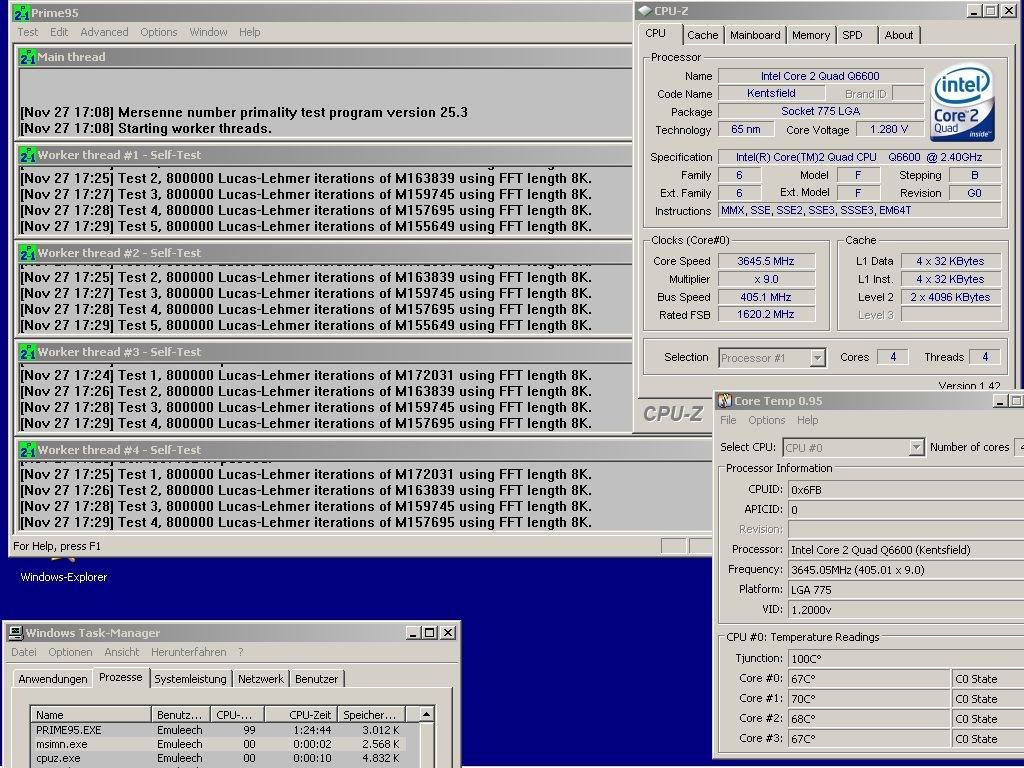Click the CPUID value 0x6FB in Core Temp

click(x=906, y=489)
